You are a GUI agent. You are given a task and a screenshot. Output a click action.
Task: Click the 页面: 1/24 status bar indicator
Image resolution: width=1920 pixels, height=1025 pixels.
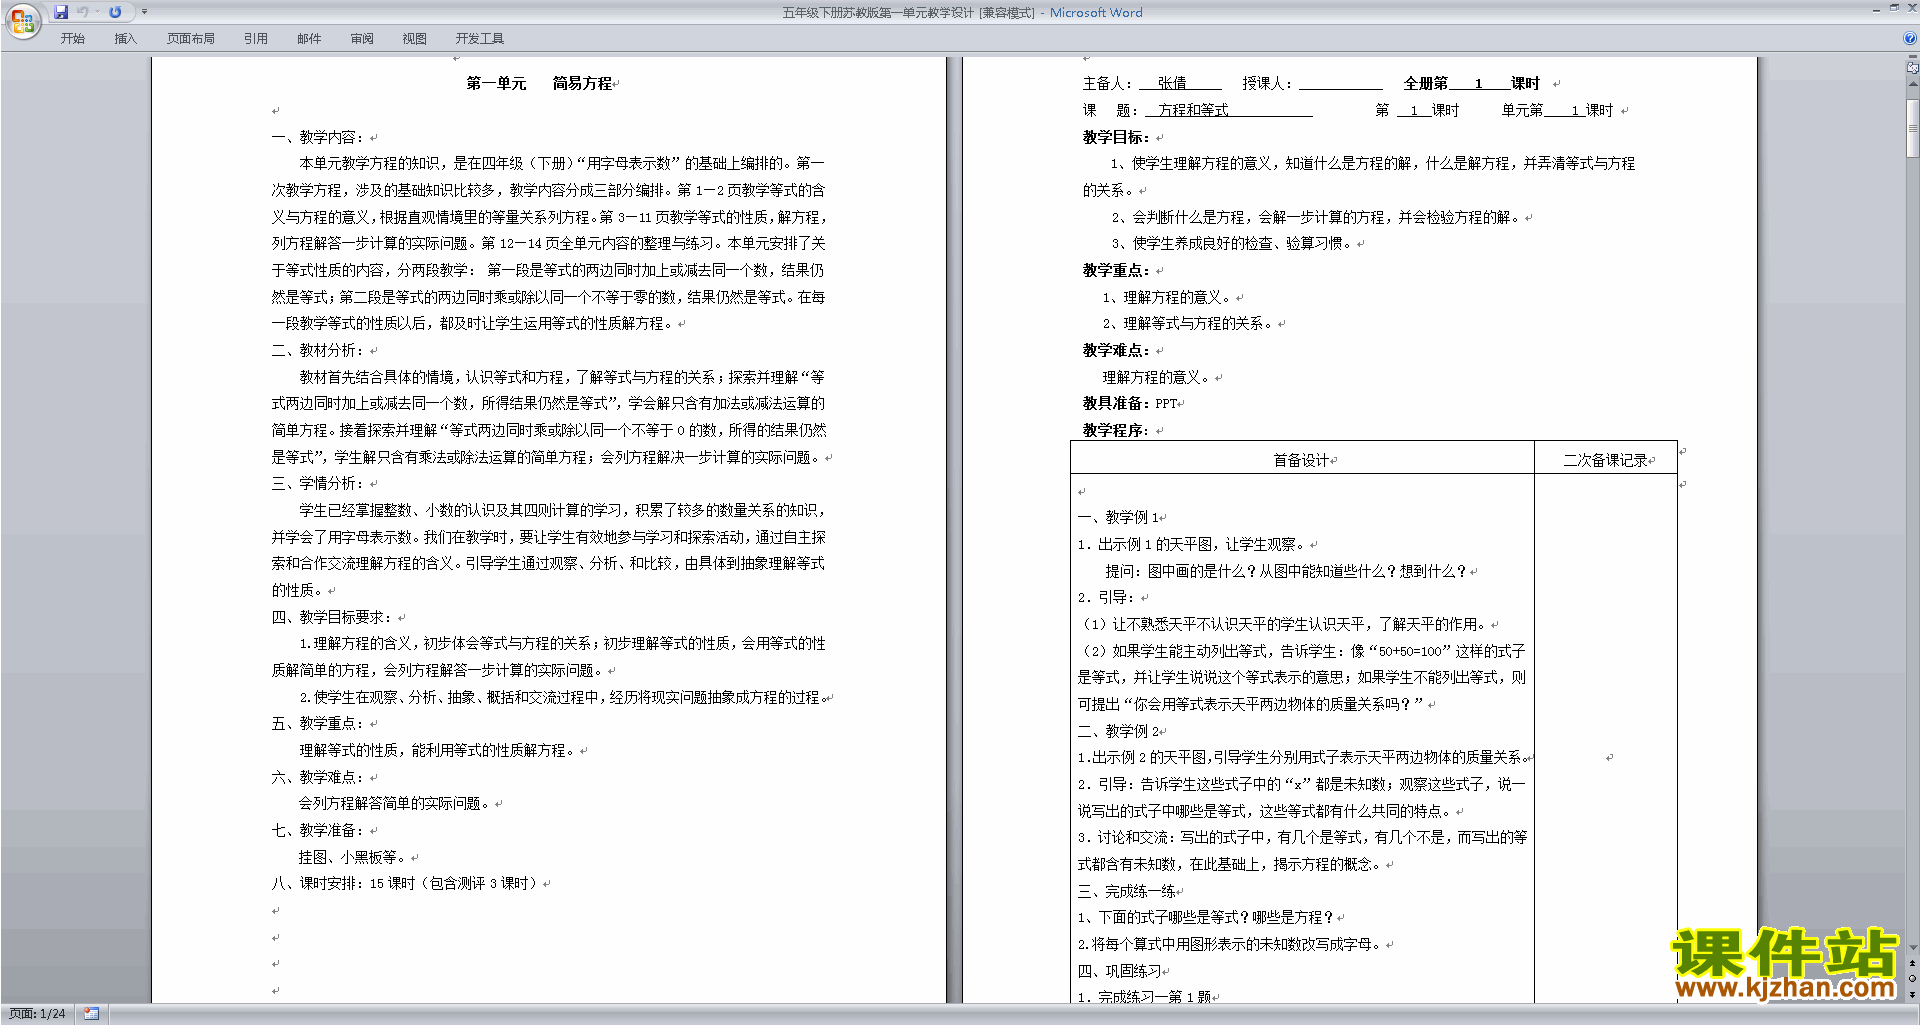(38, 1014)
